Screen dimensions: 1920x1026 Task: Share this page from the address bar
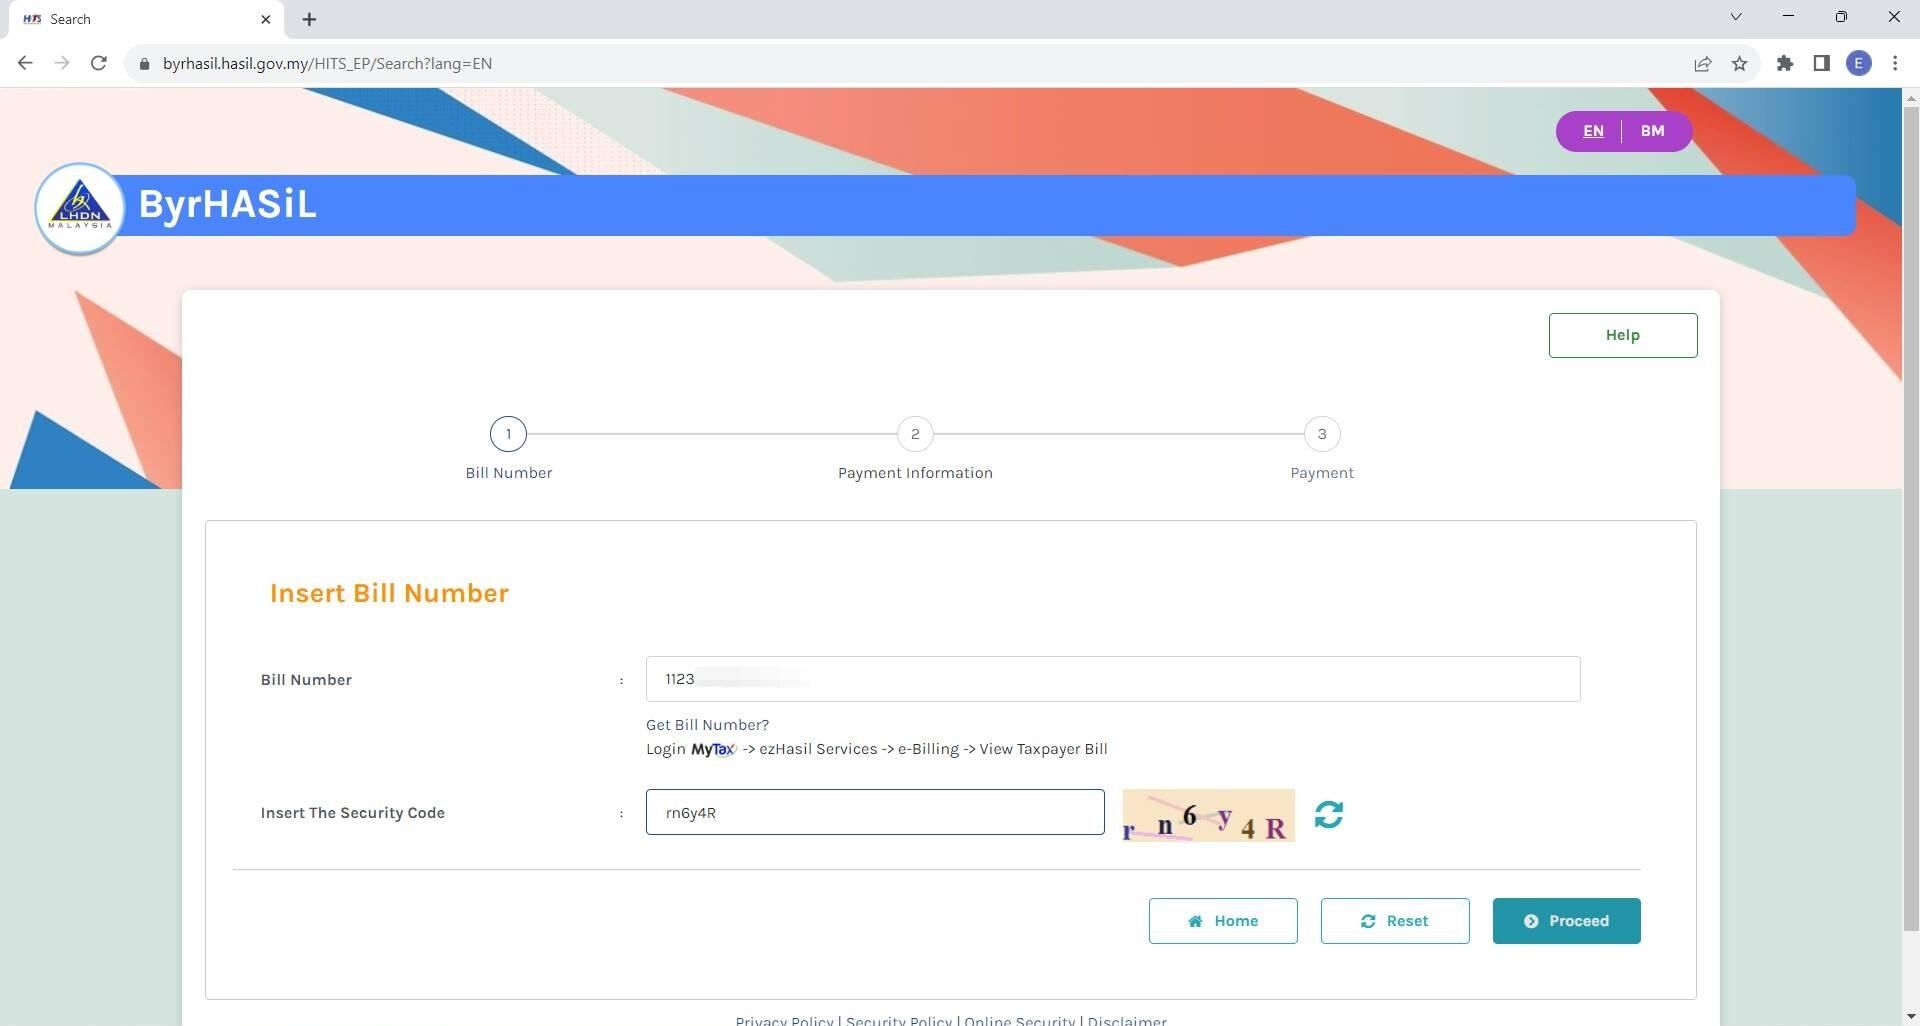pyautogui.click(x=1702, y=63)
